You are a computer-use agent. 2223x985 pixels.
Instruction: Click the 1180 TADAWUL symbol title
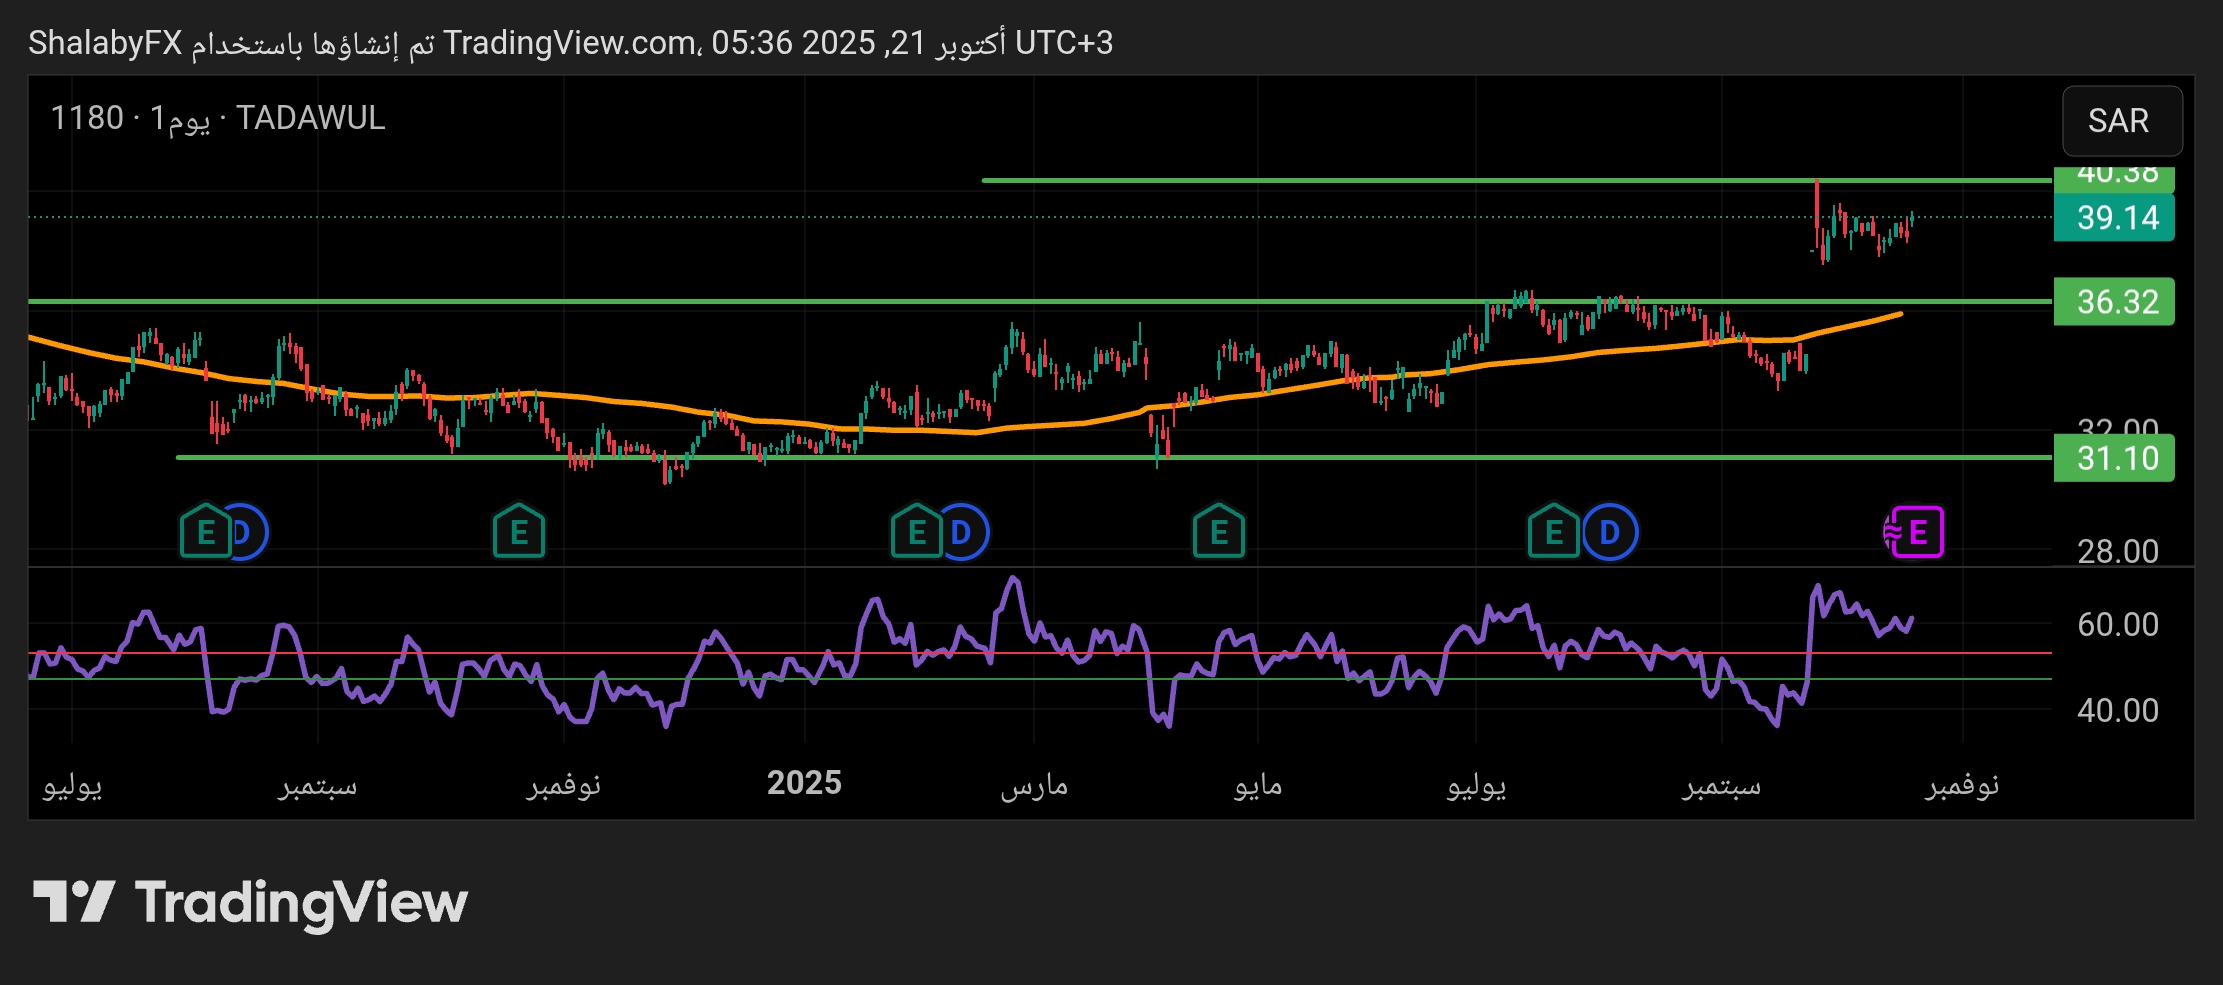tap(218, 118)
